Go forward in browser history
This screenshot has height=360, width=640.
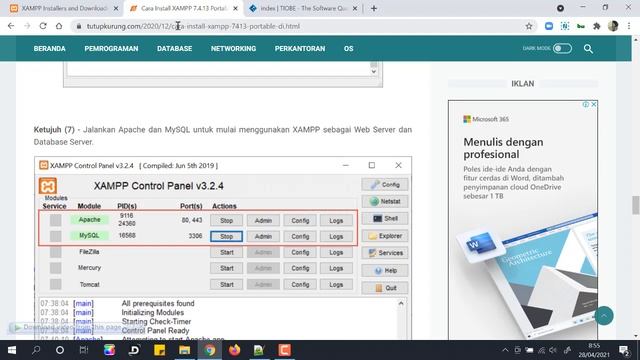pyautogui.click(x=27, y=26)
